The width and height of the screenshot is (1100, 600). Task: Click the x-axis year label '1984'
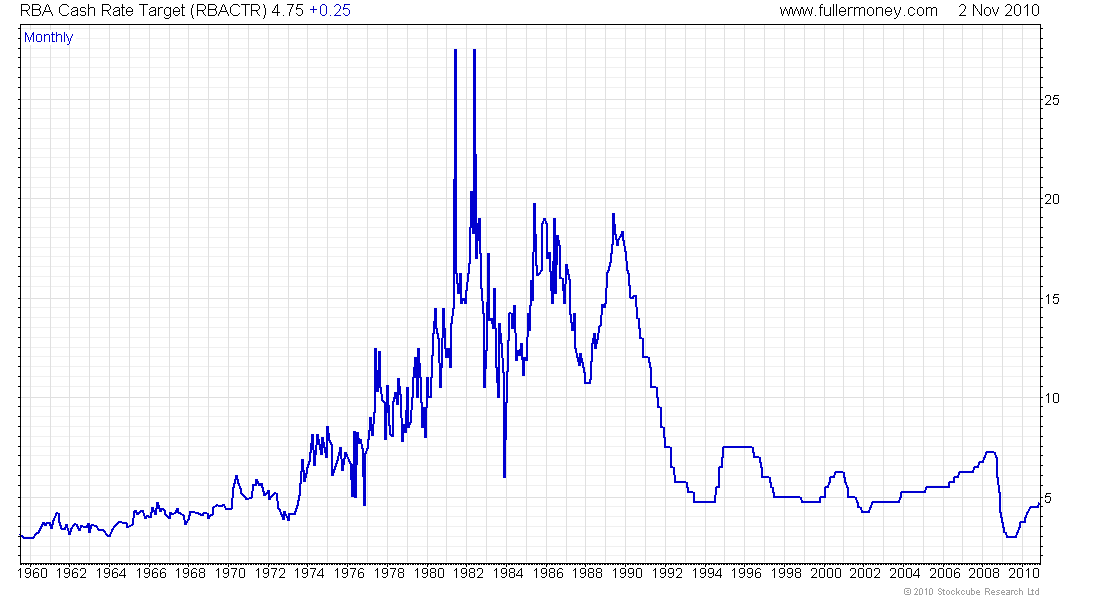click(508, 573)
